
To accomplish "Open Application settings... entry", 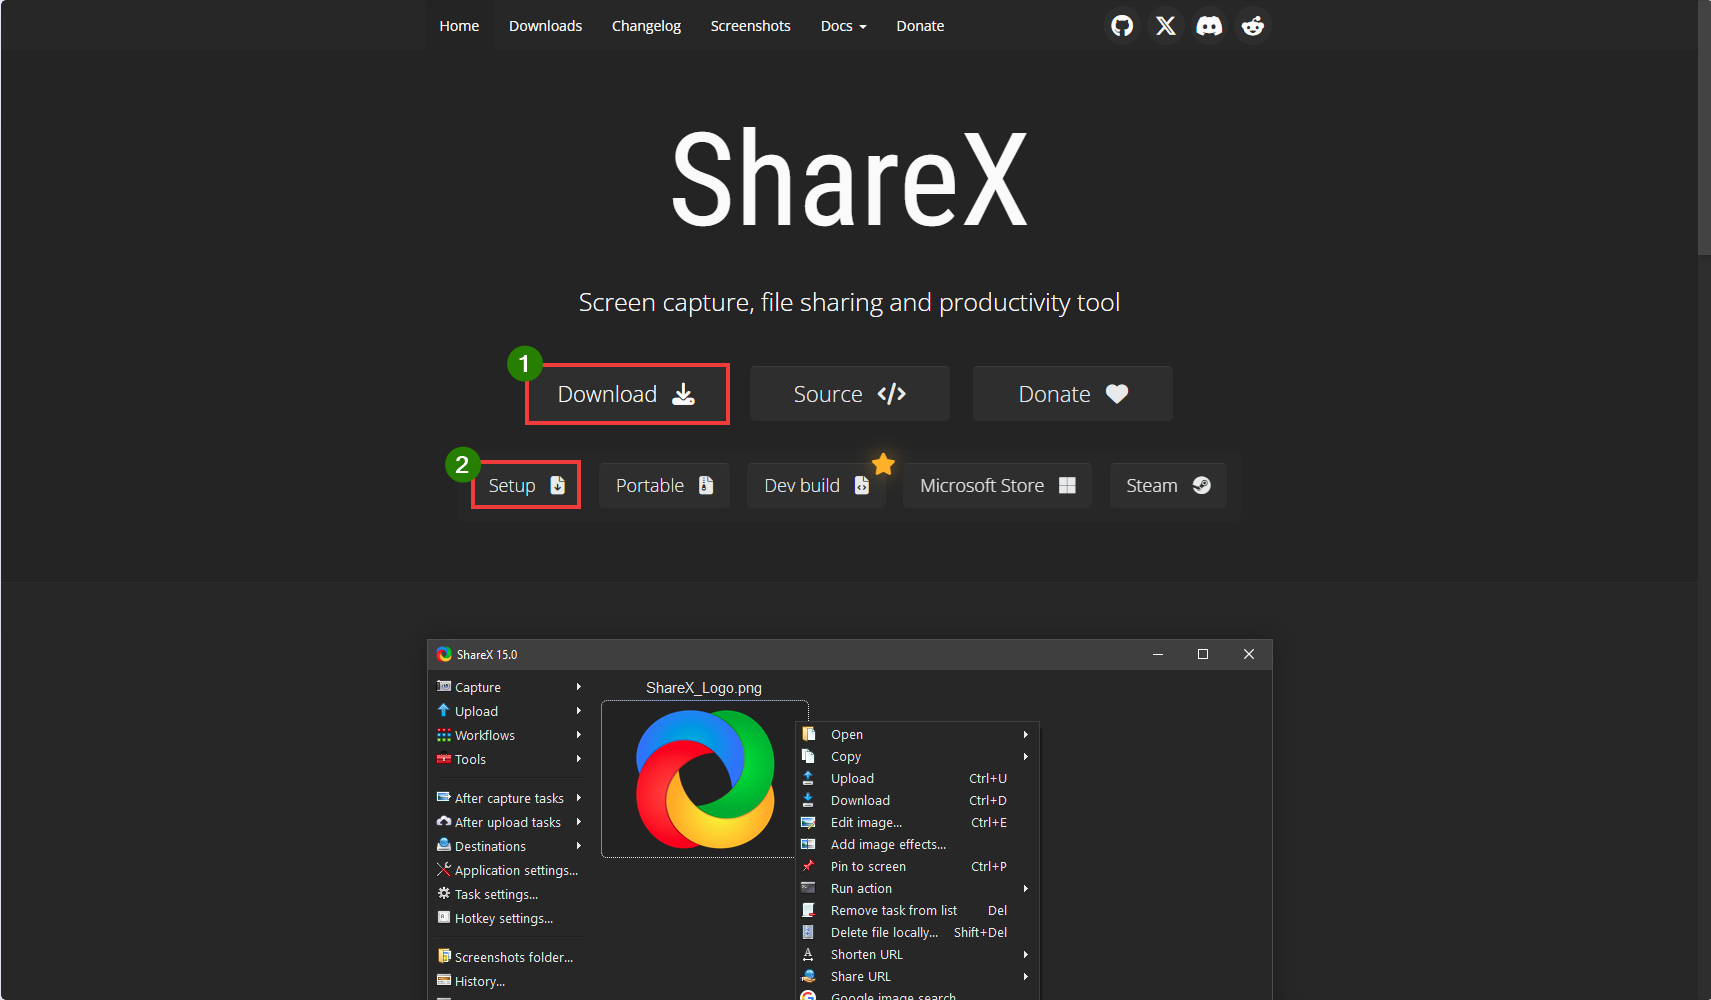I will click(x=509, y=870).
